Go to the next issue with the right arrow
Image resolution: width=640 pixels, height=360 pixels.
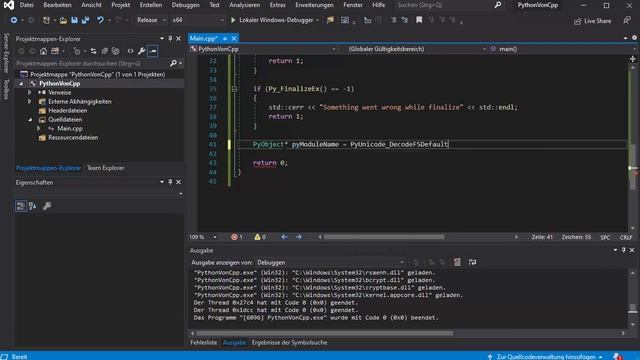(x=299, y=237)
